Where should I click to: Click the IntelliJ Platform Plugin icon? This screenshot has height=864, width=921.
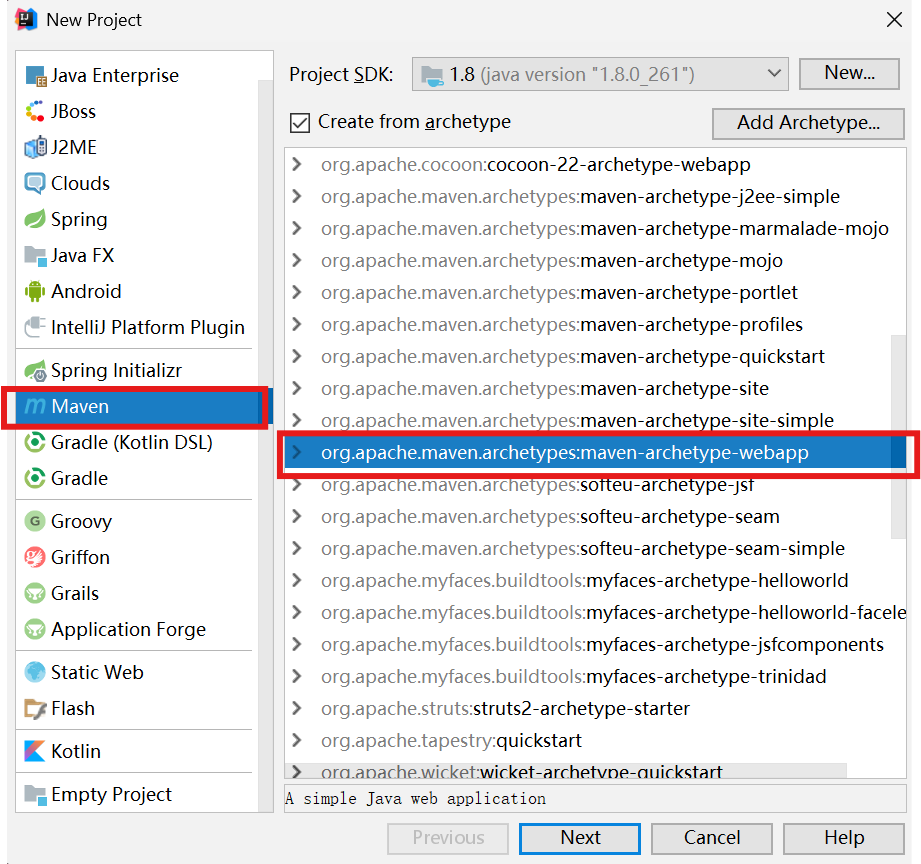click(35, 327)
